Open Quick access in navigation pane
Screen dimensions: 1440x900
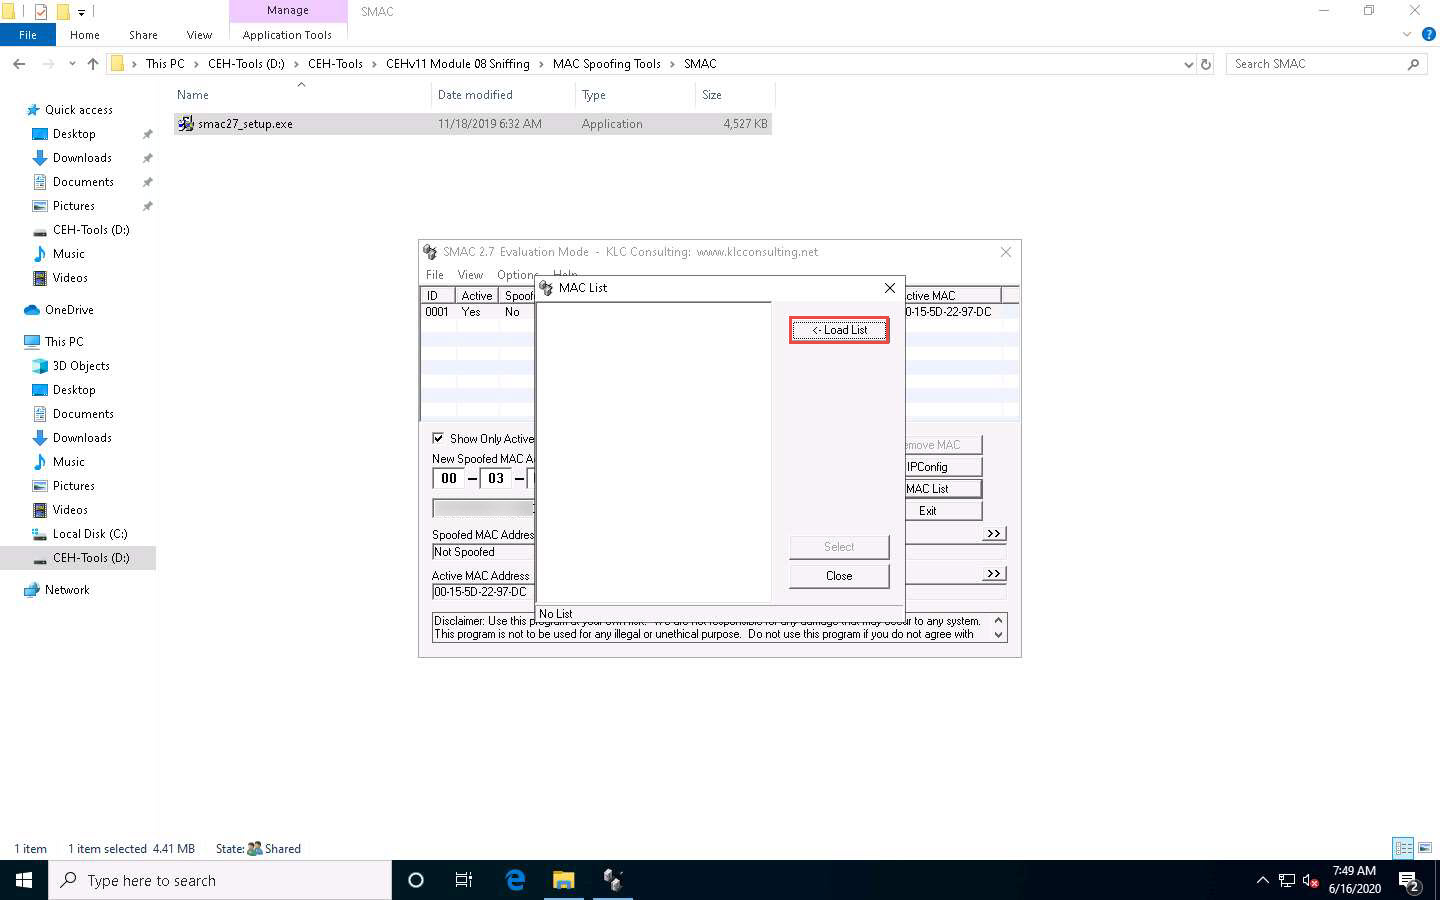(79, 110)
